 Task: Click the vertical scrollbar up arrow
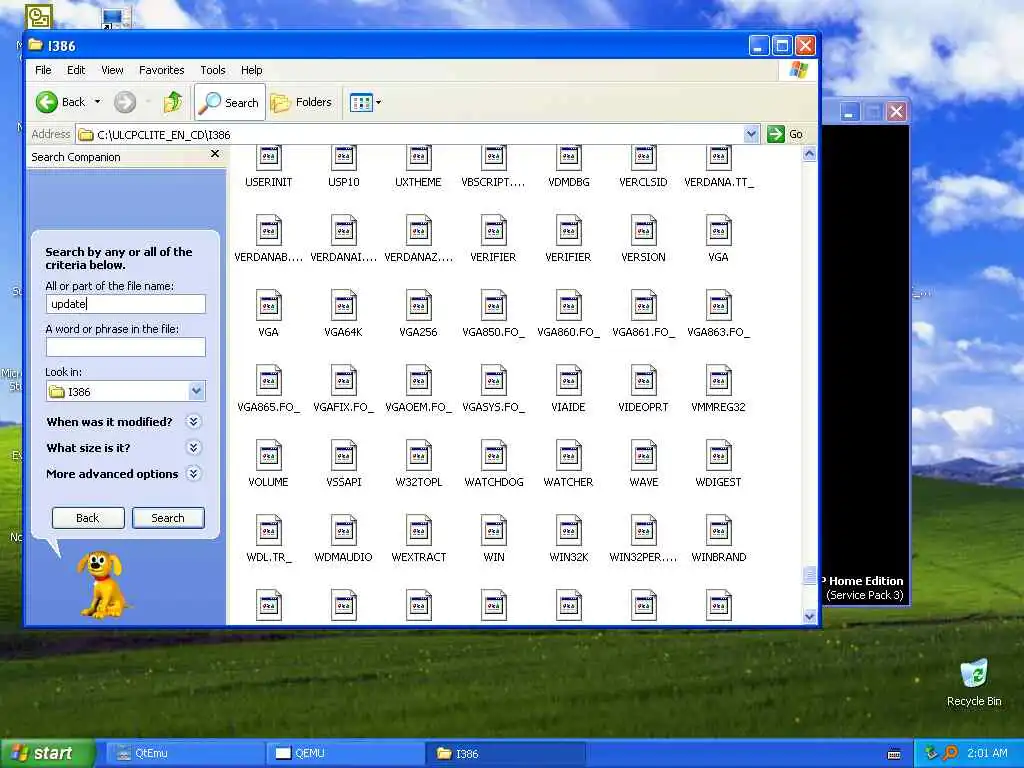pyautogui.click(x=809, y=154)
